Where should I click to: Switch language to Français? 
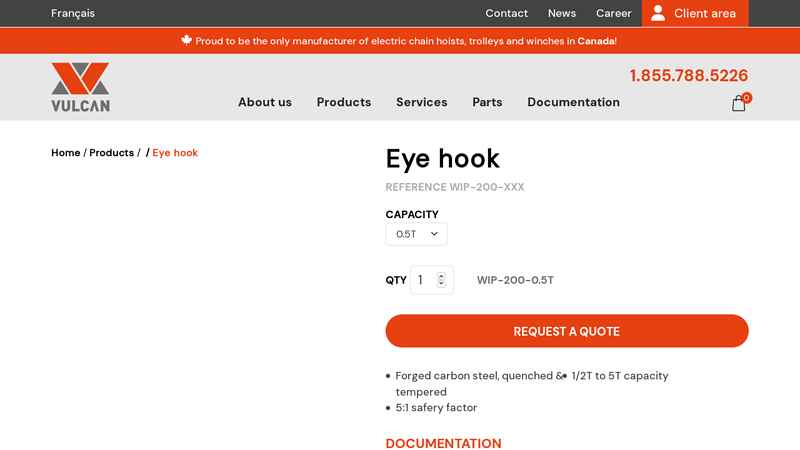[x=73, y=13]
